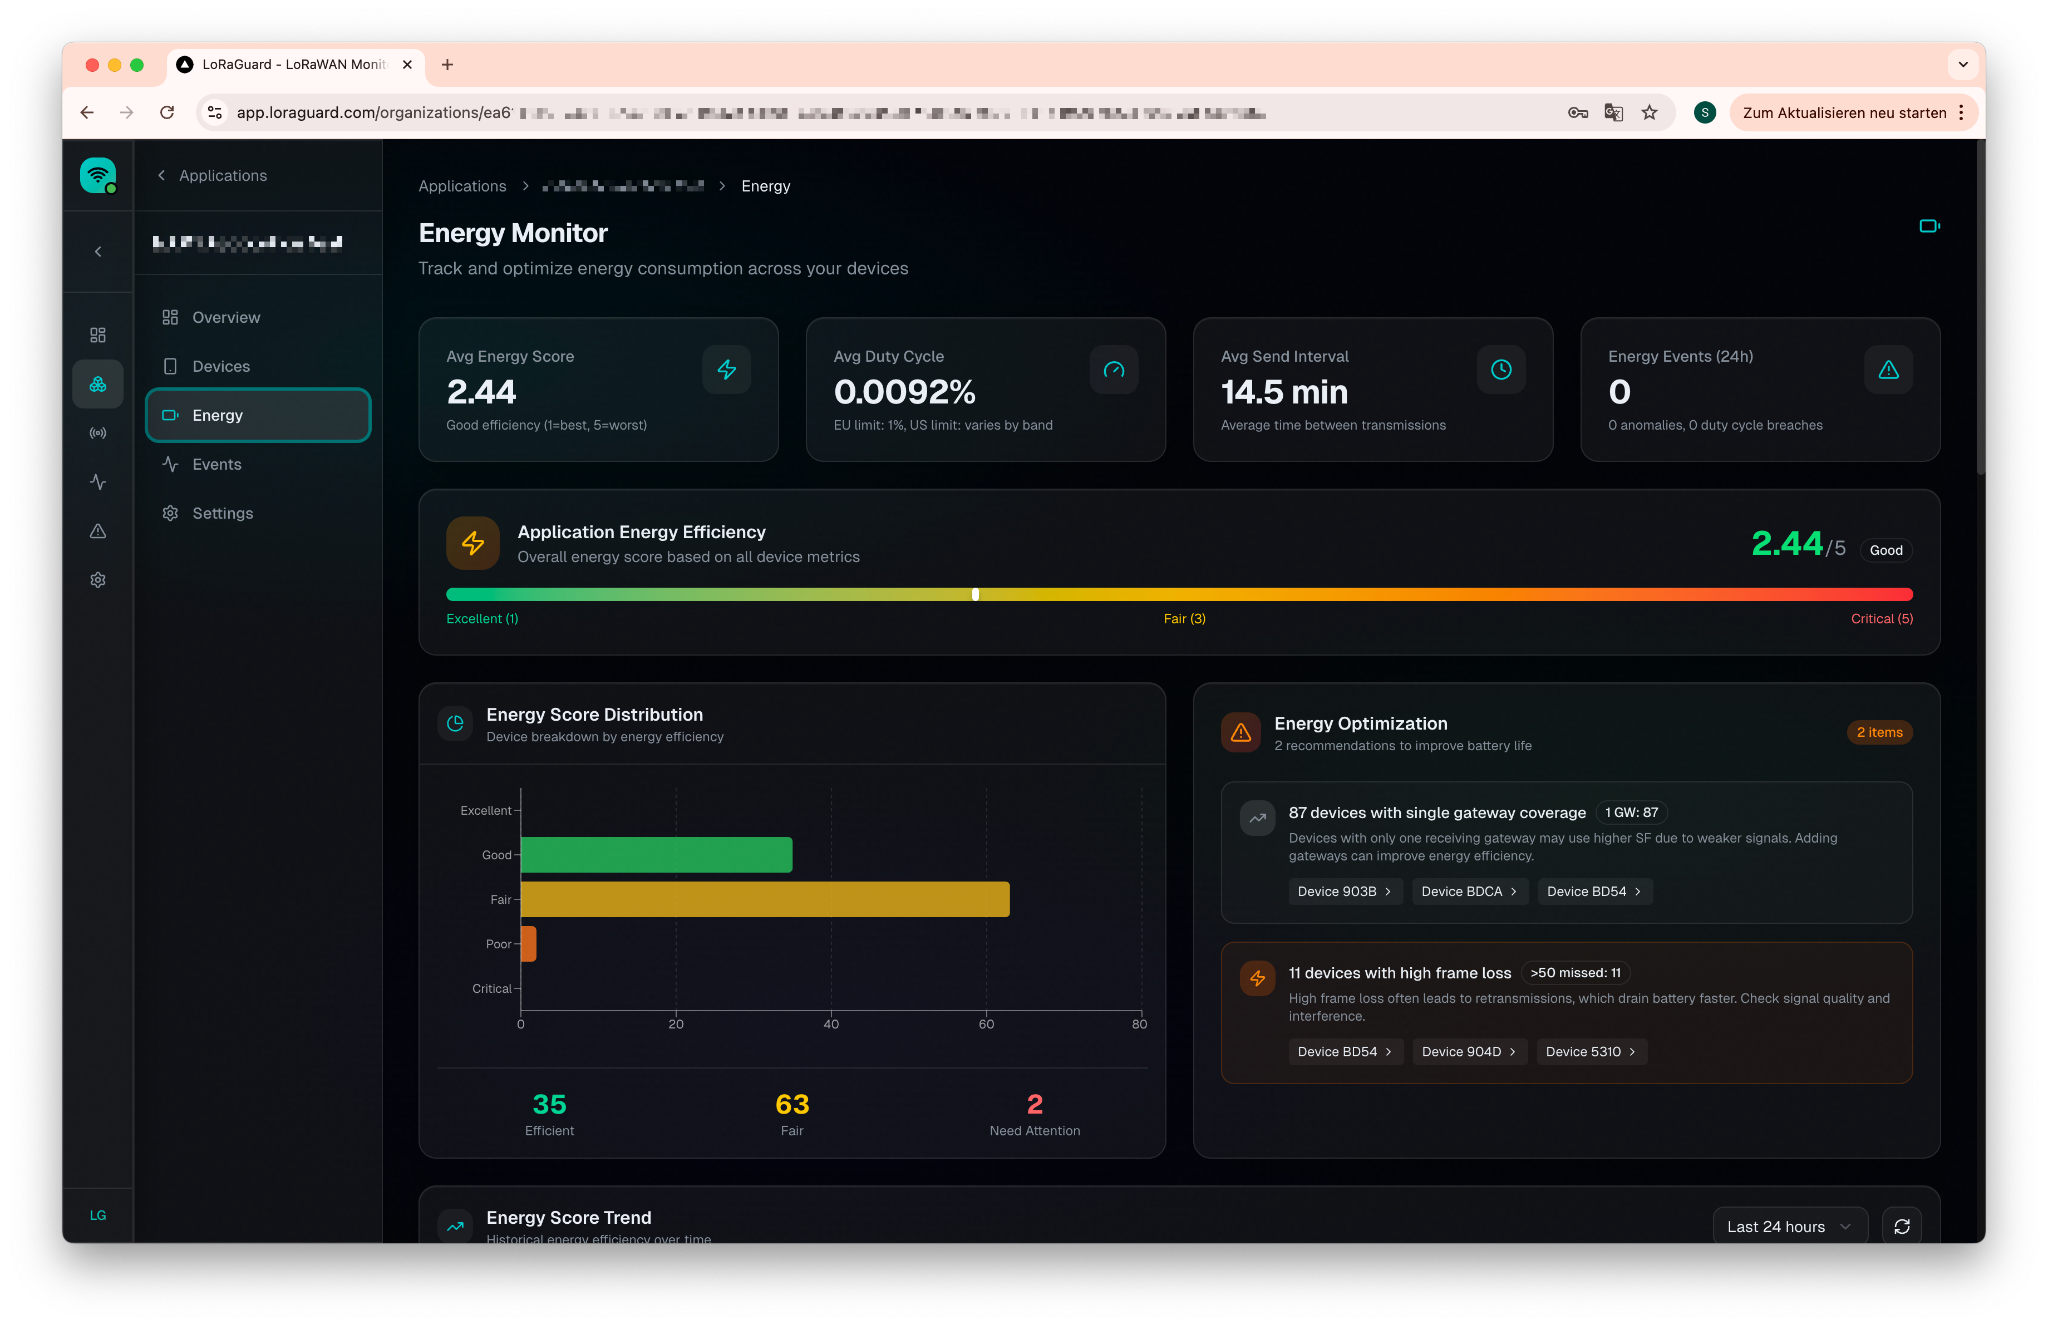Image resolution: width=2048 pixels, height=1325 pixels.
Task: Open the dashboard grid icon in left rail
Action: point(97,335)
